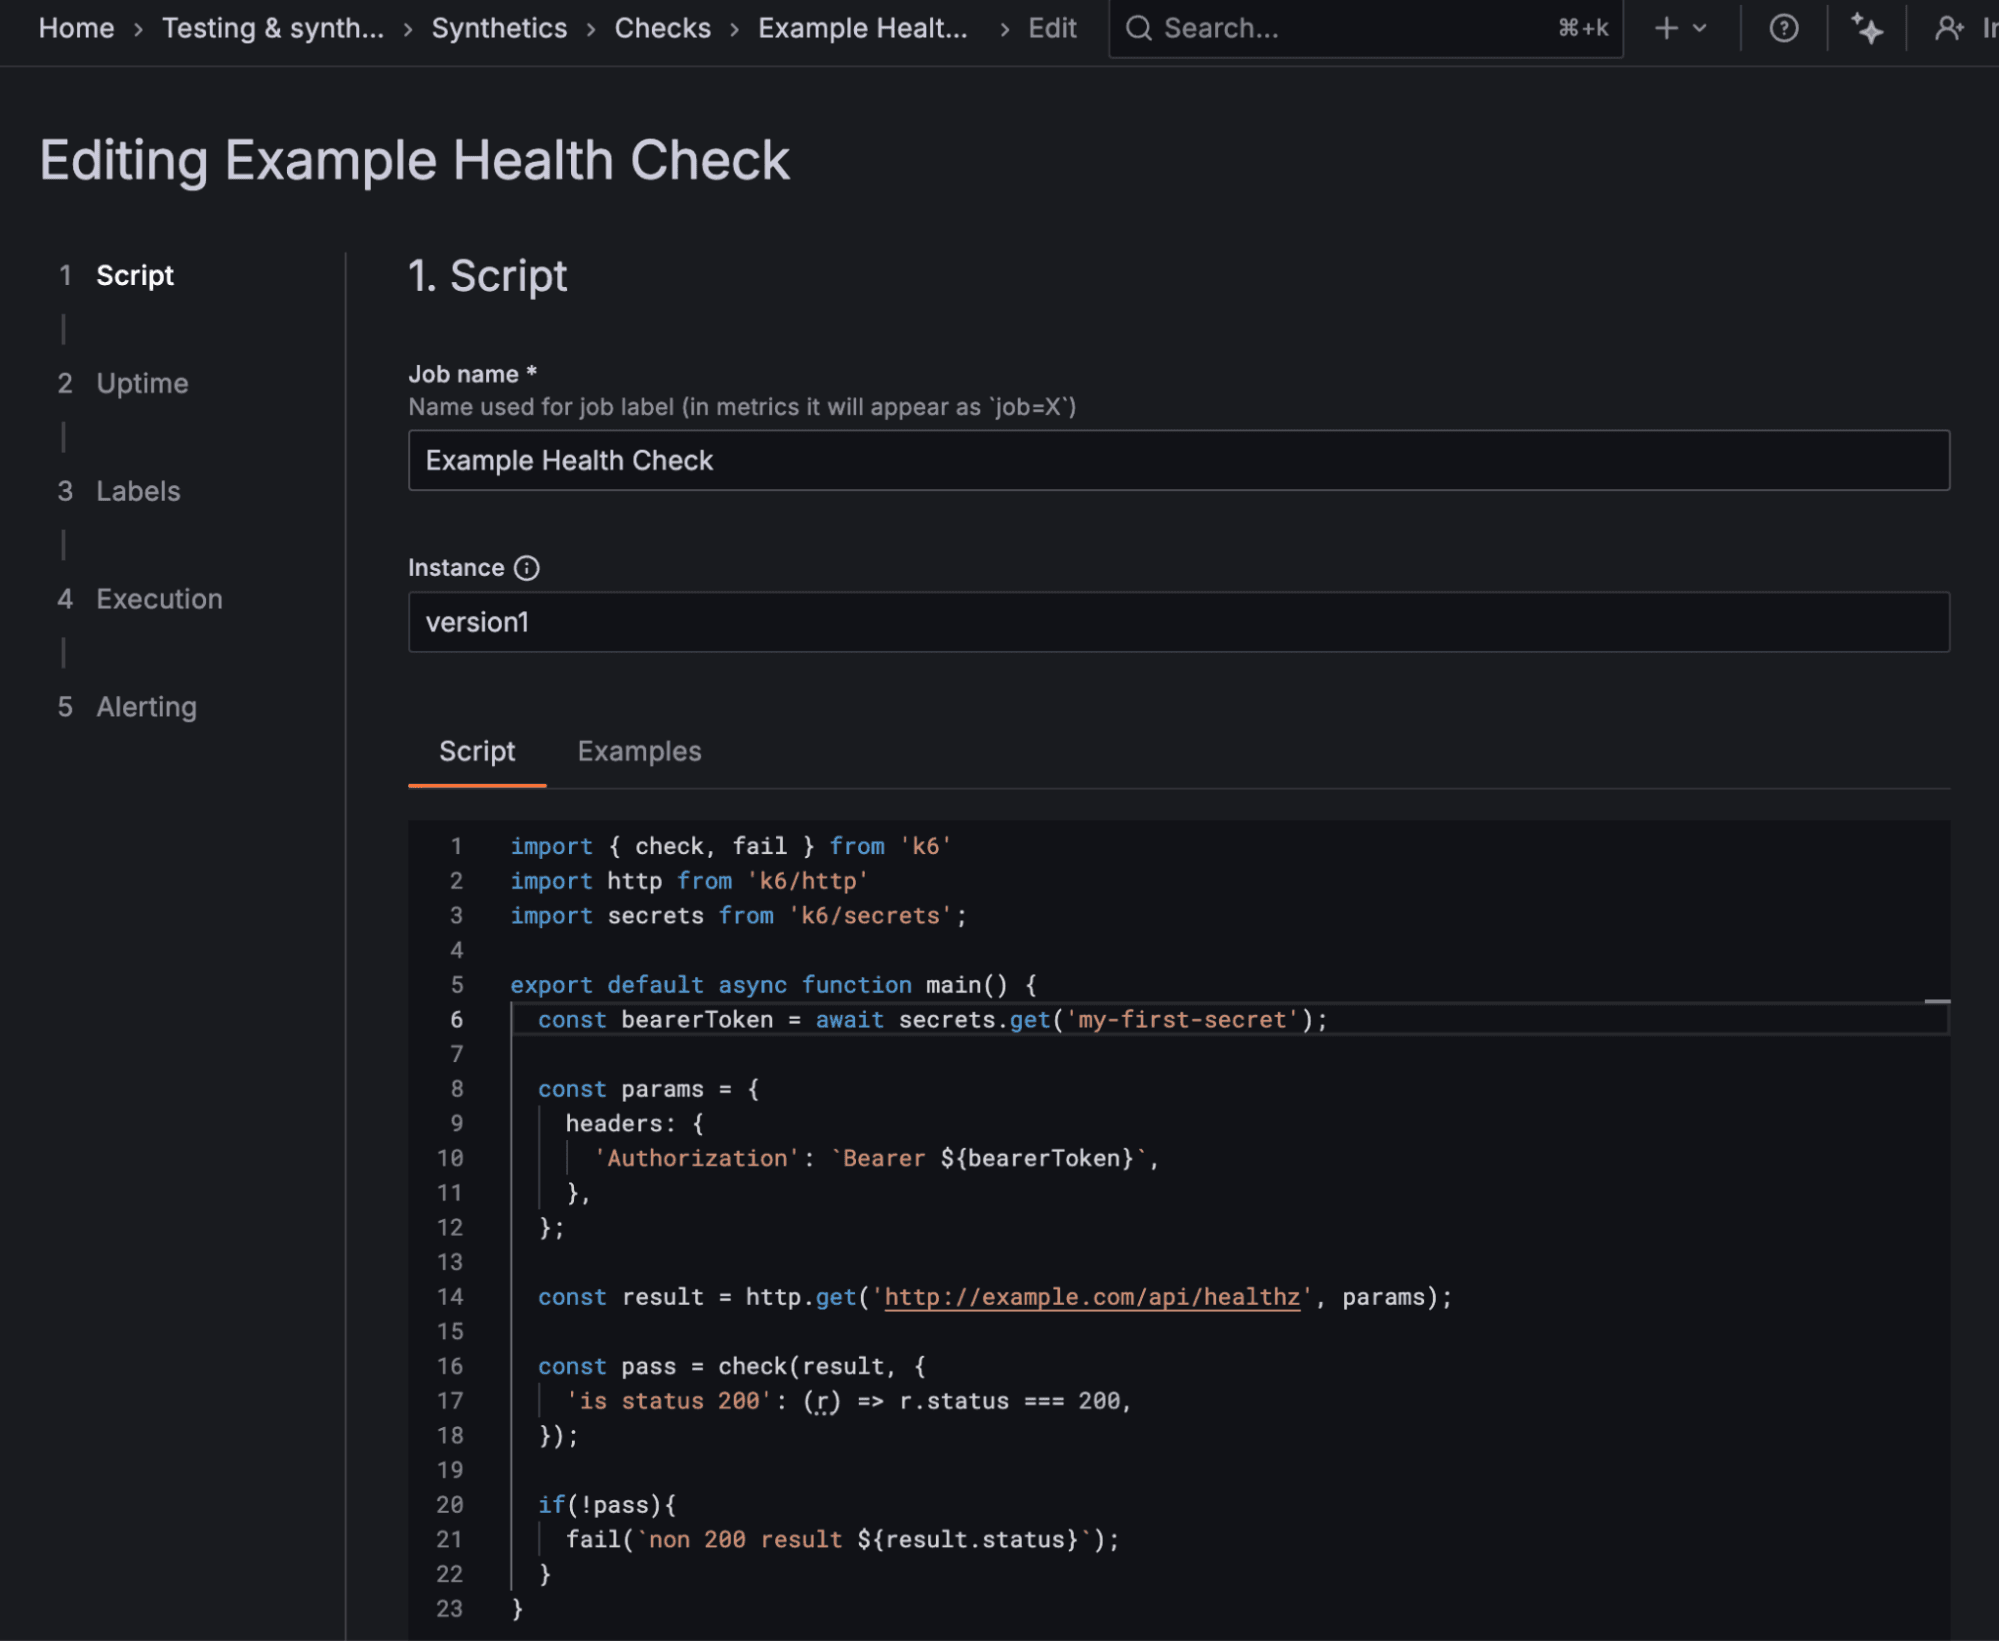Click the Search bar in header
The width and height of the screenshot is (1999, 1641).
pos(1350,28)
